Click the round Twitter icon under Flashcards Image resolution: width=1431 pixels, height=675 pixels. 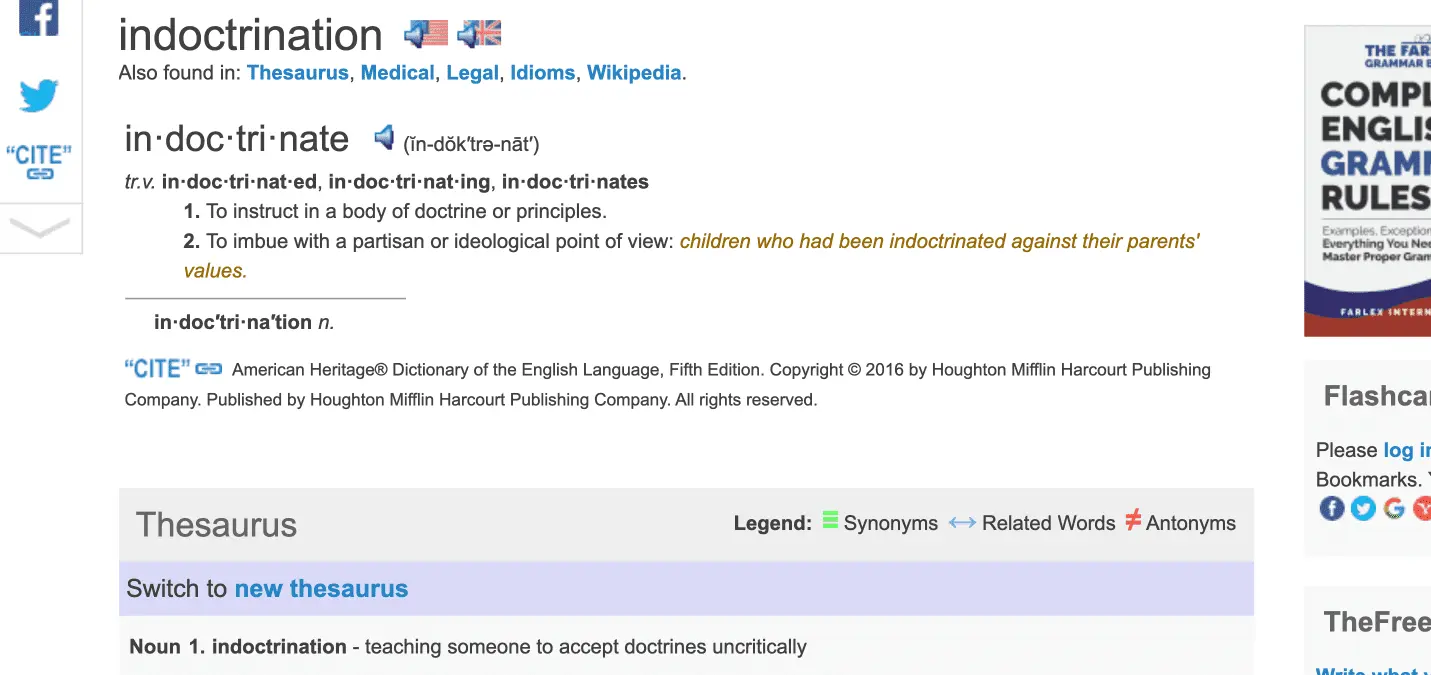[x=1363, y=509]
